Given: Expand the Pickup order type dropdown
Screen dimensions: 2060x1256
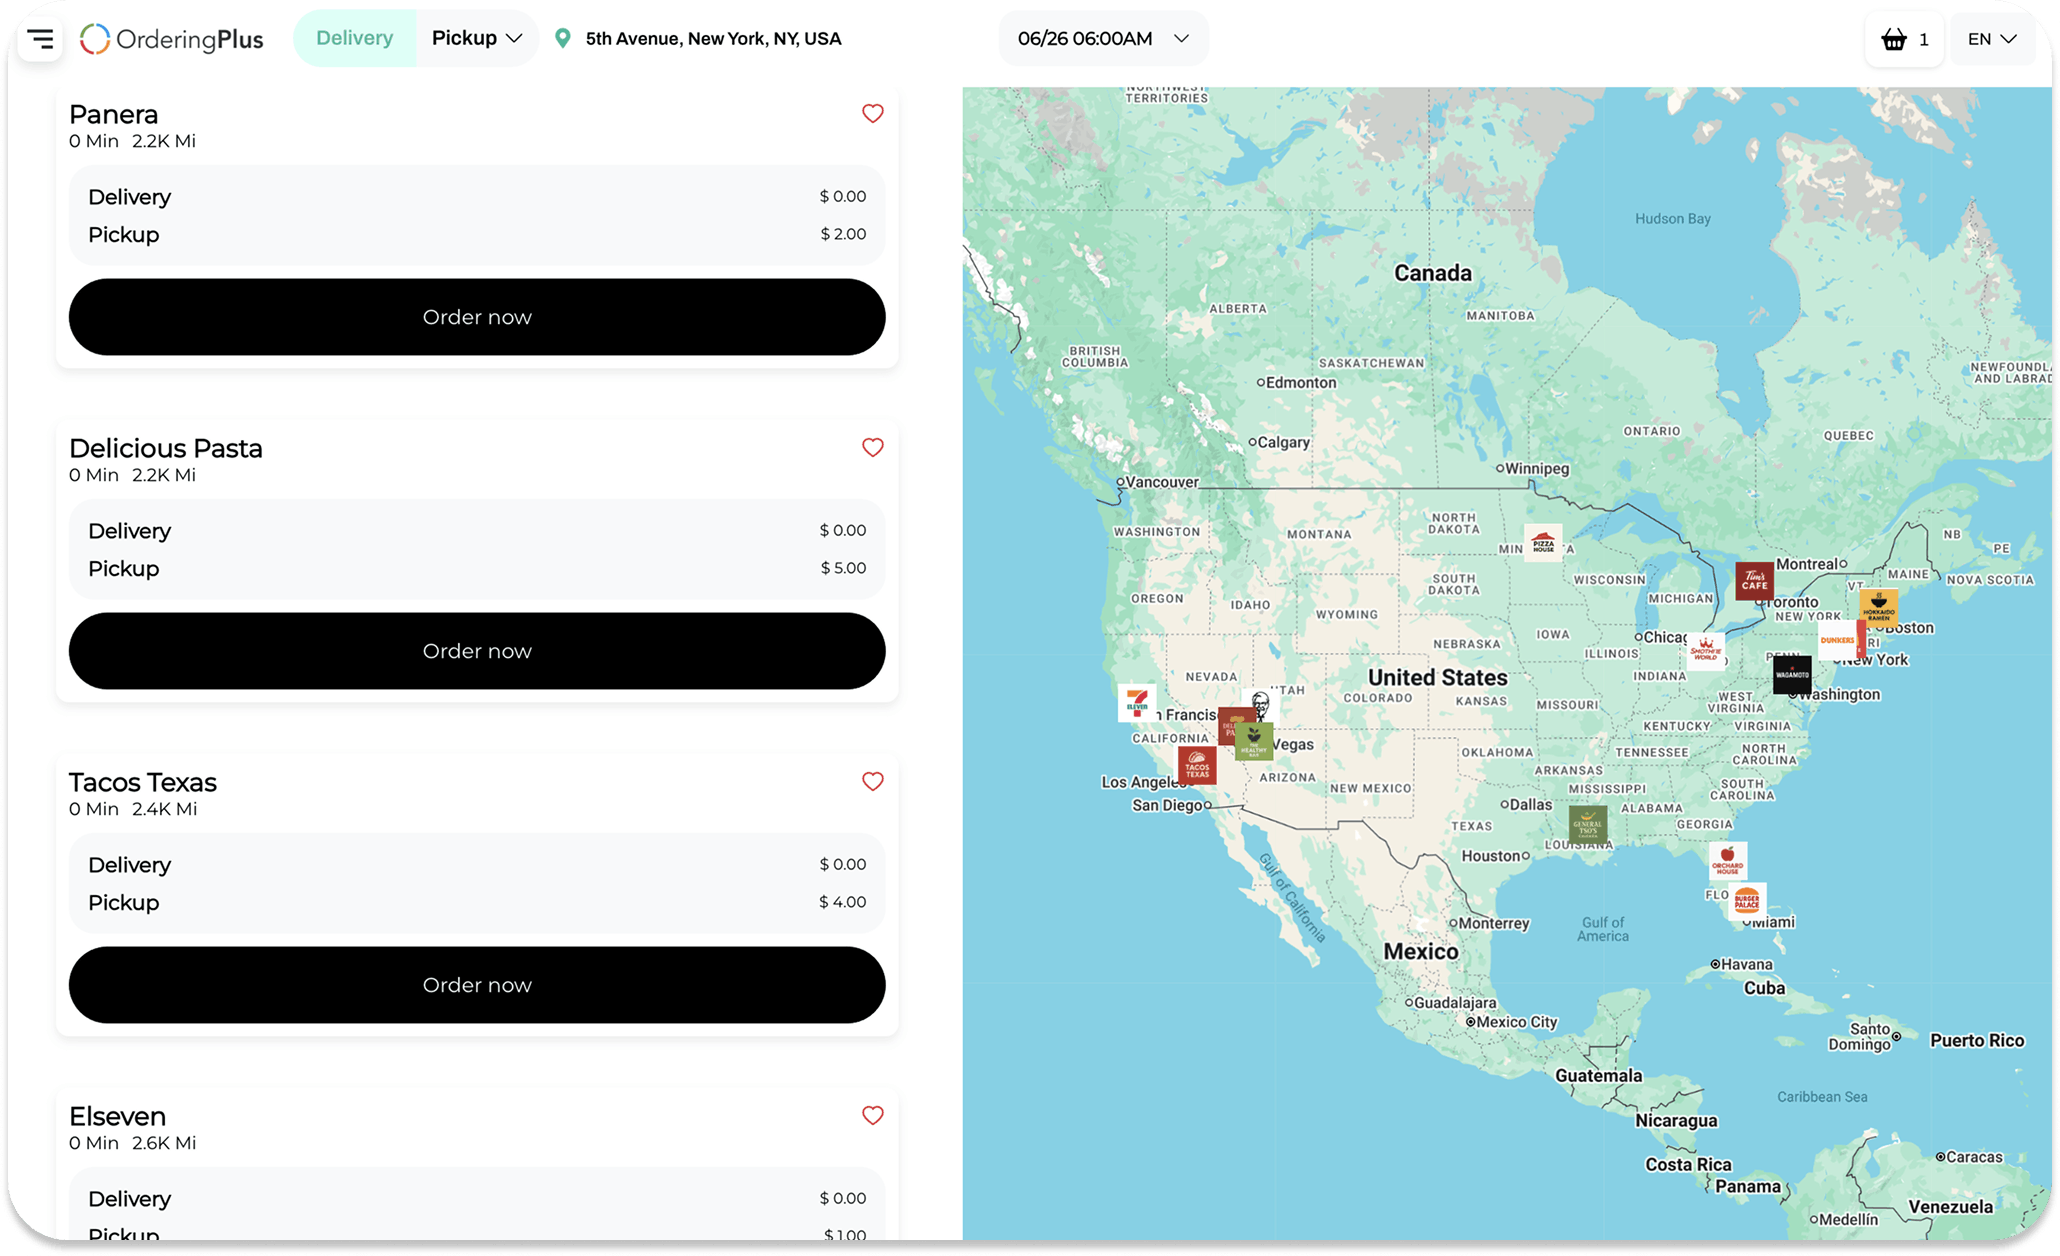Looking at the screenshot, I should point(477,38).
